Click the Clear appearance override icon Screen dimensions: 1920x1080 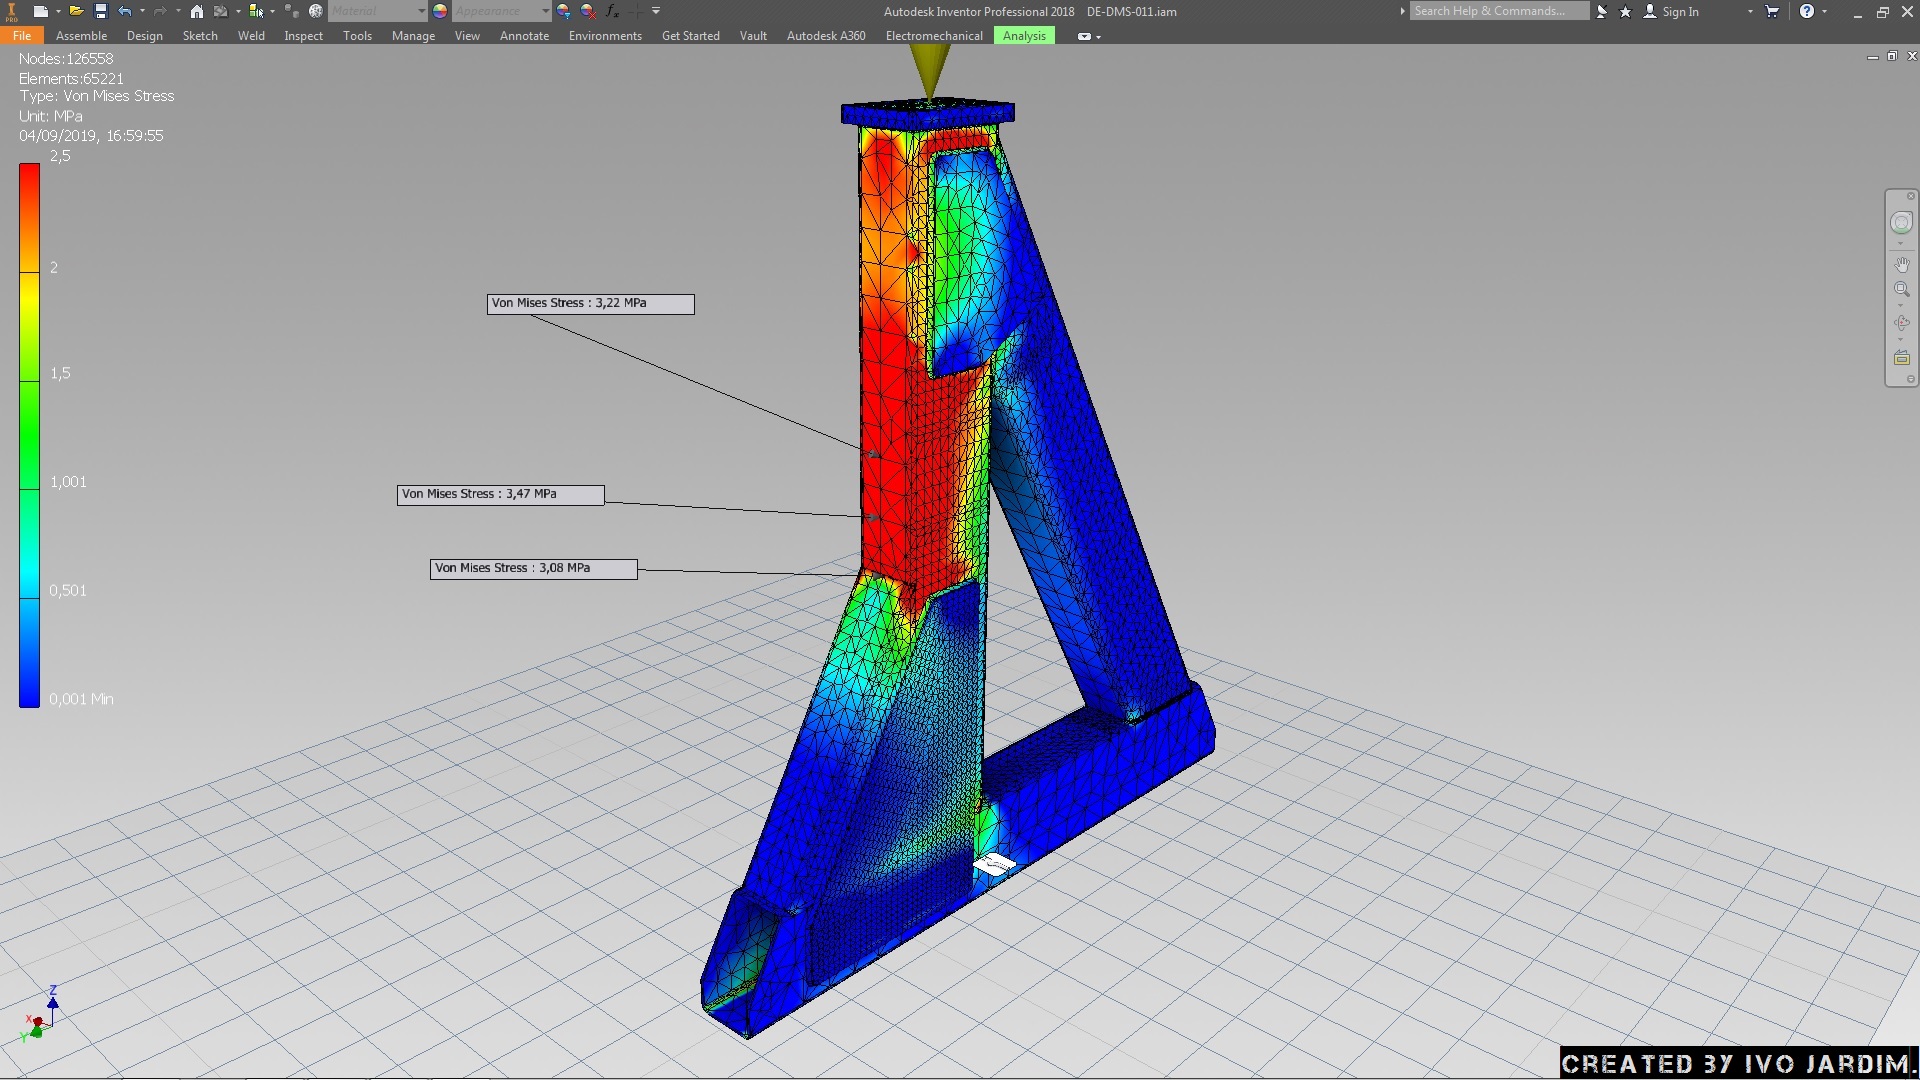588,11
